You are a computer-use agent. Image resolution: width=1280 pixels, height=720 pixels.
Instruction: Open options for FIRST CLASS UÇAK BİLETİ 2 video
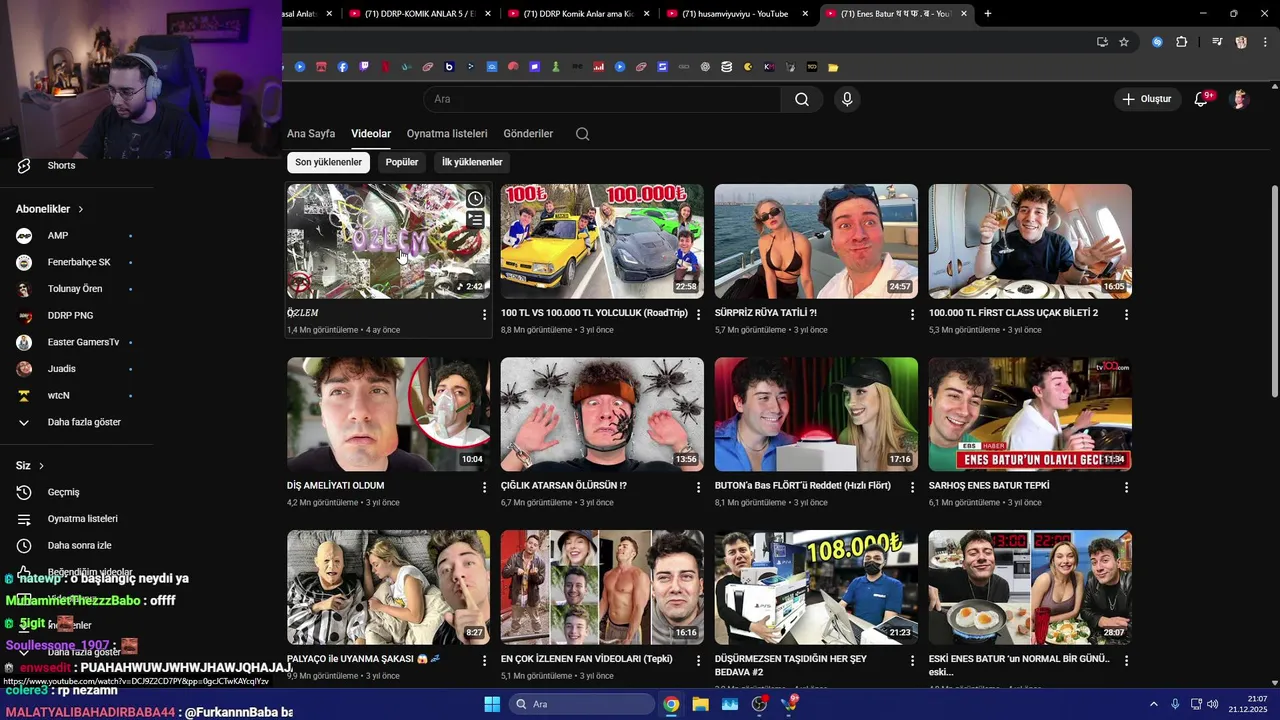[1126, 314]
